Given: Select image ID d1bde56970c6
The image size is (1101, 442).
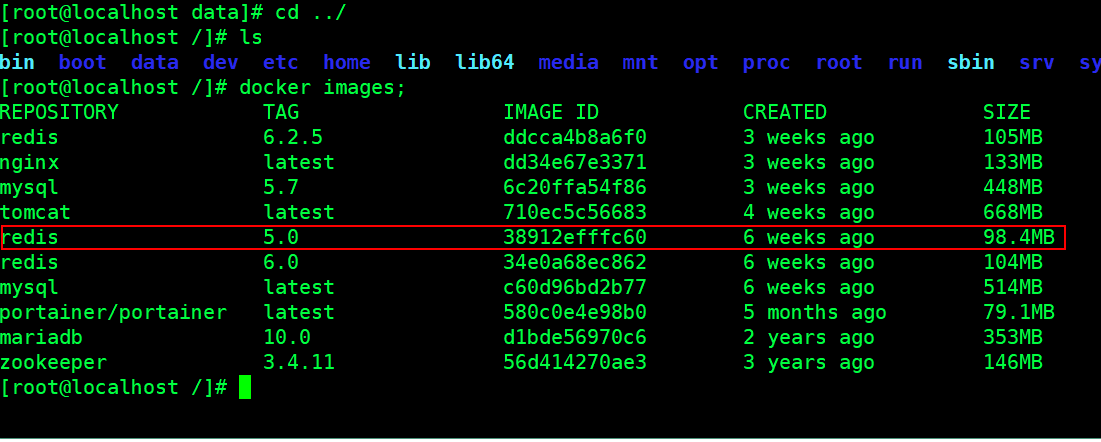Looking at the screenshot, I should pyautogui.click(x=575, y=338).
